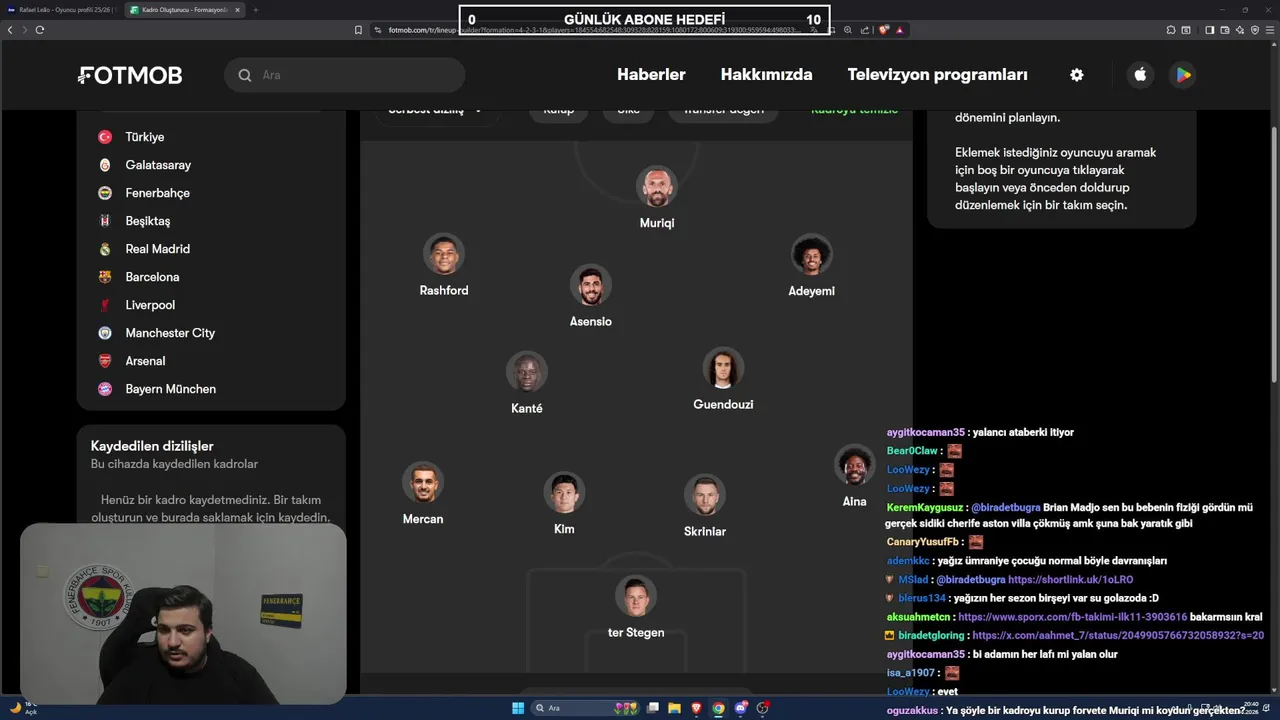The image size is (1280, 720).
Task: Click the search magnifier icon in FotMob
Action: coord(245,75)
